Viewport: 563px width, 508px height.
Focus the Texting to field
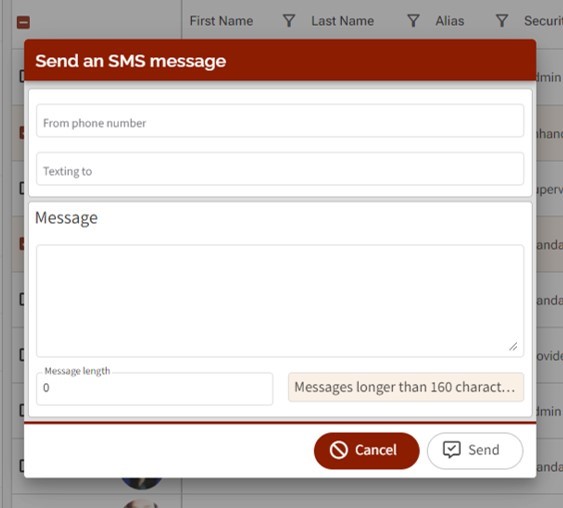click(280, 169)
